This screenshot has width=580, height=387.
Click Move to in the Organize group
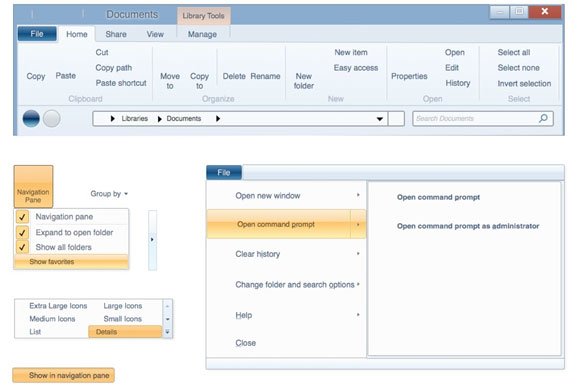170,81
